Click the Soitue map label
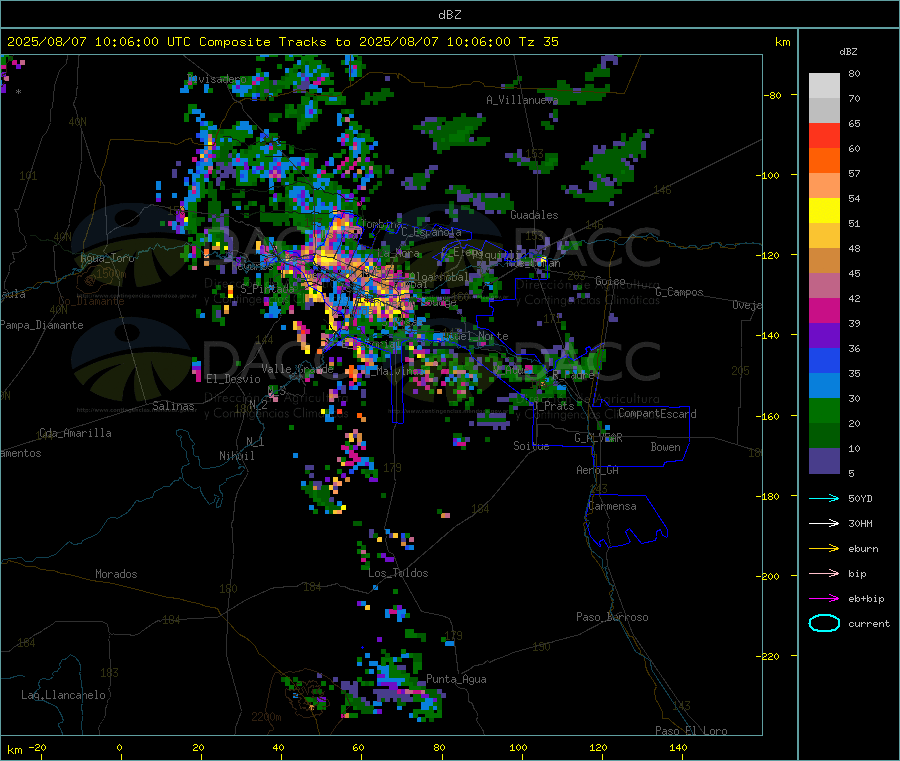Viewport: 900px width, 761px height. (531, 446)
